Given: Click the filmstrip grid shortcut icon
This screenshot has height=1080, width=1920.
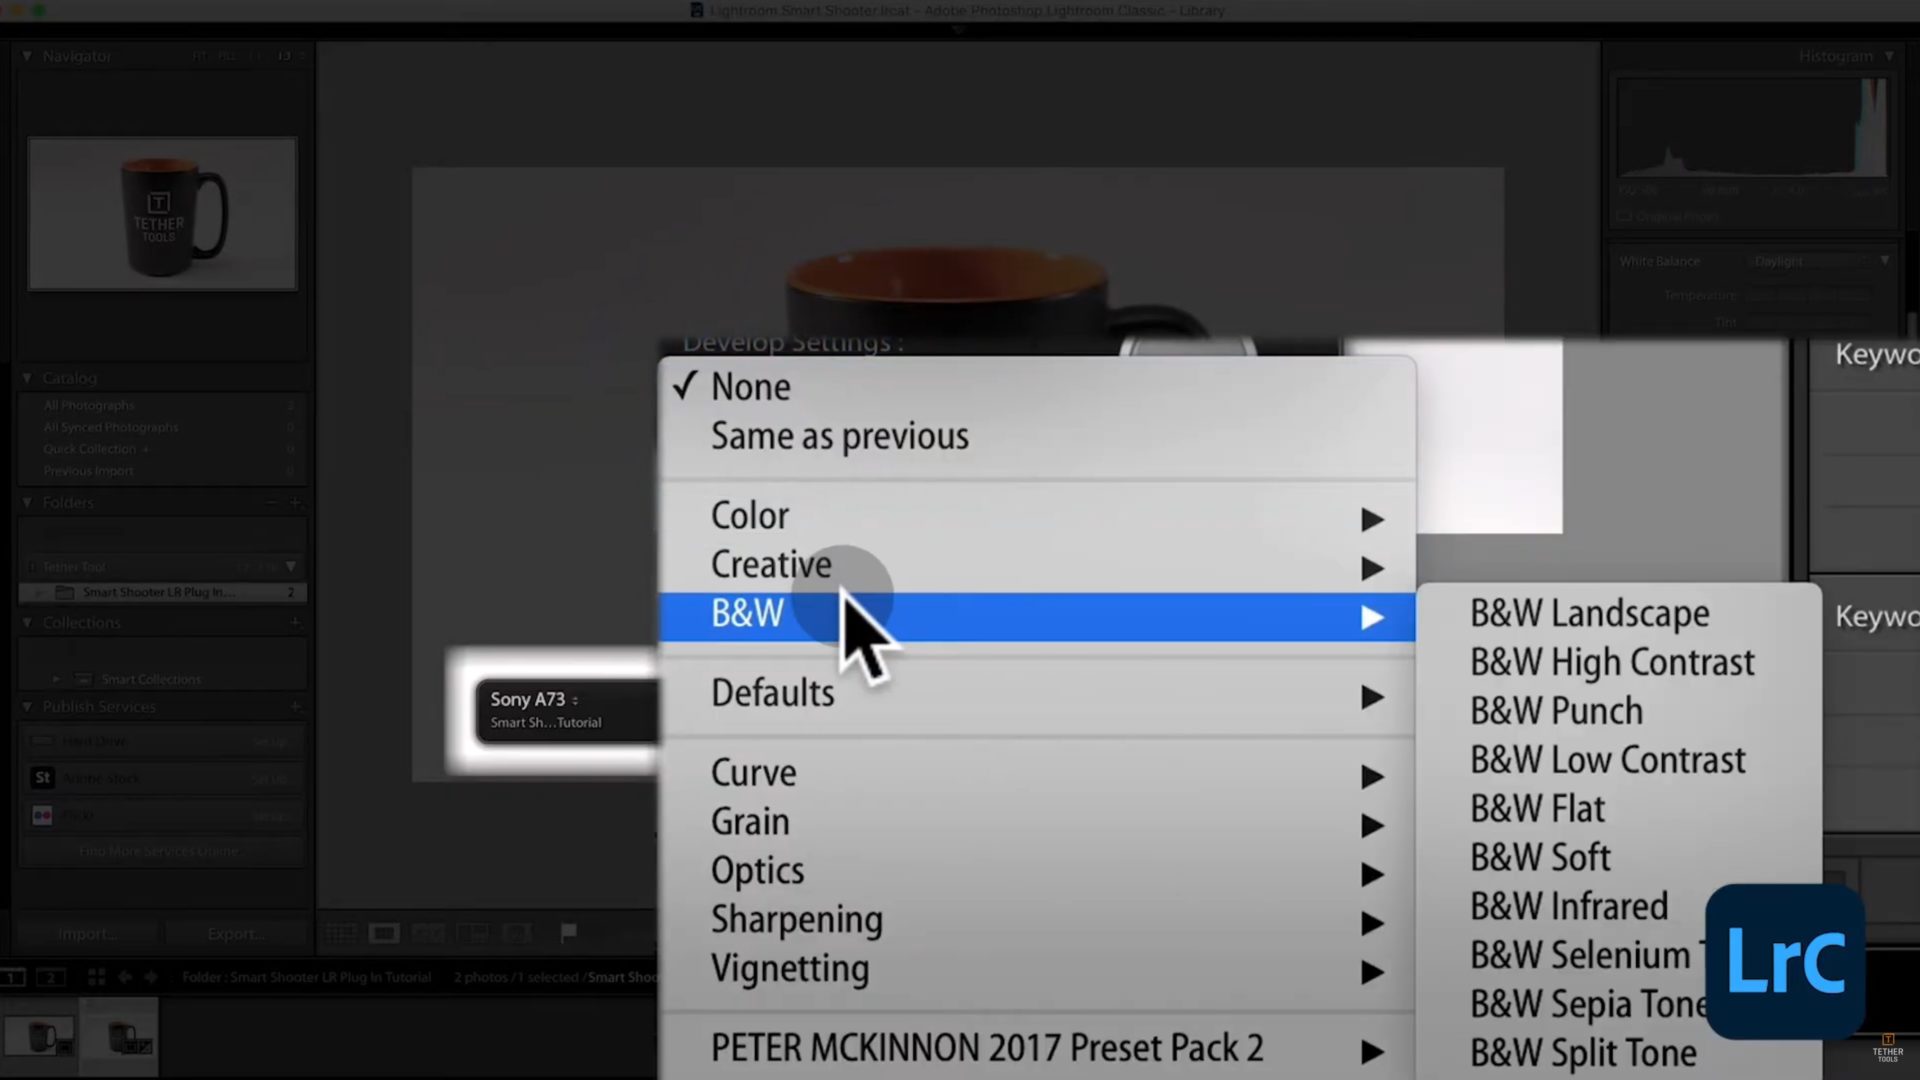Looking at the screenshot, I should click(x=96, y=977).
